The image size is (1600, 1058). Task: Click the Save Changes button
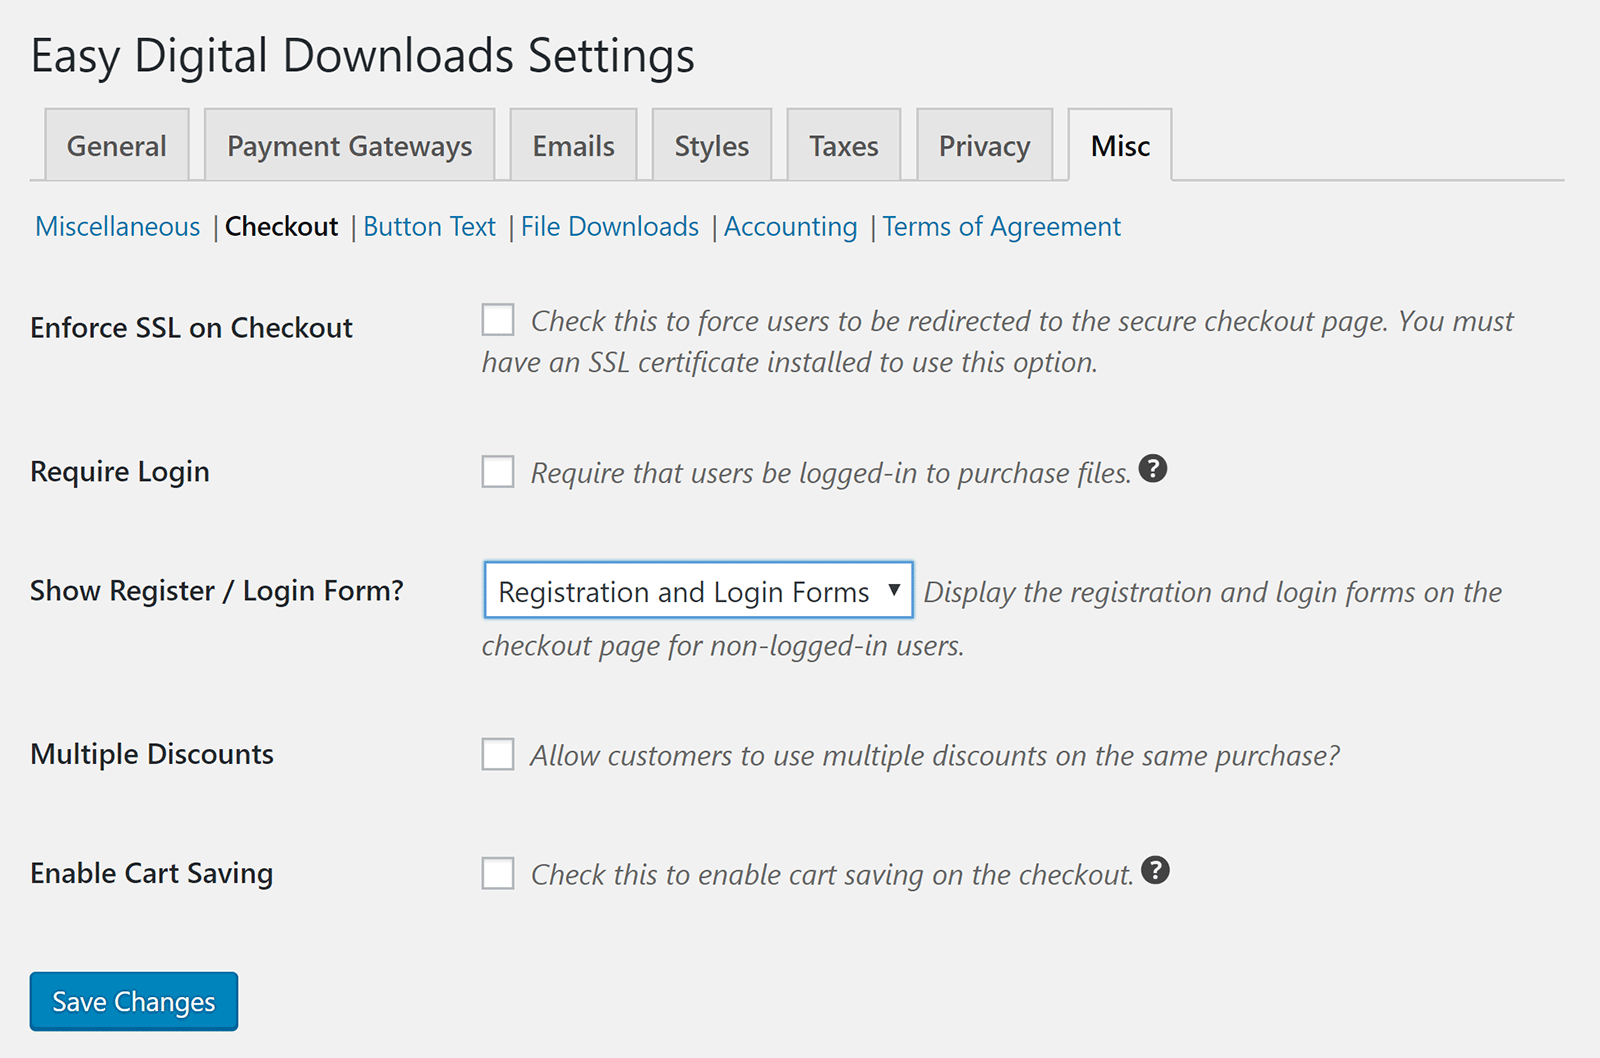click(x=134, y=1001)
